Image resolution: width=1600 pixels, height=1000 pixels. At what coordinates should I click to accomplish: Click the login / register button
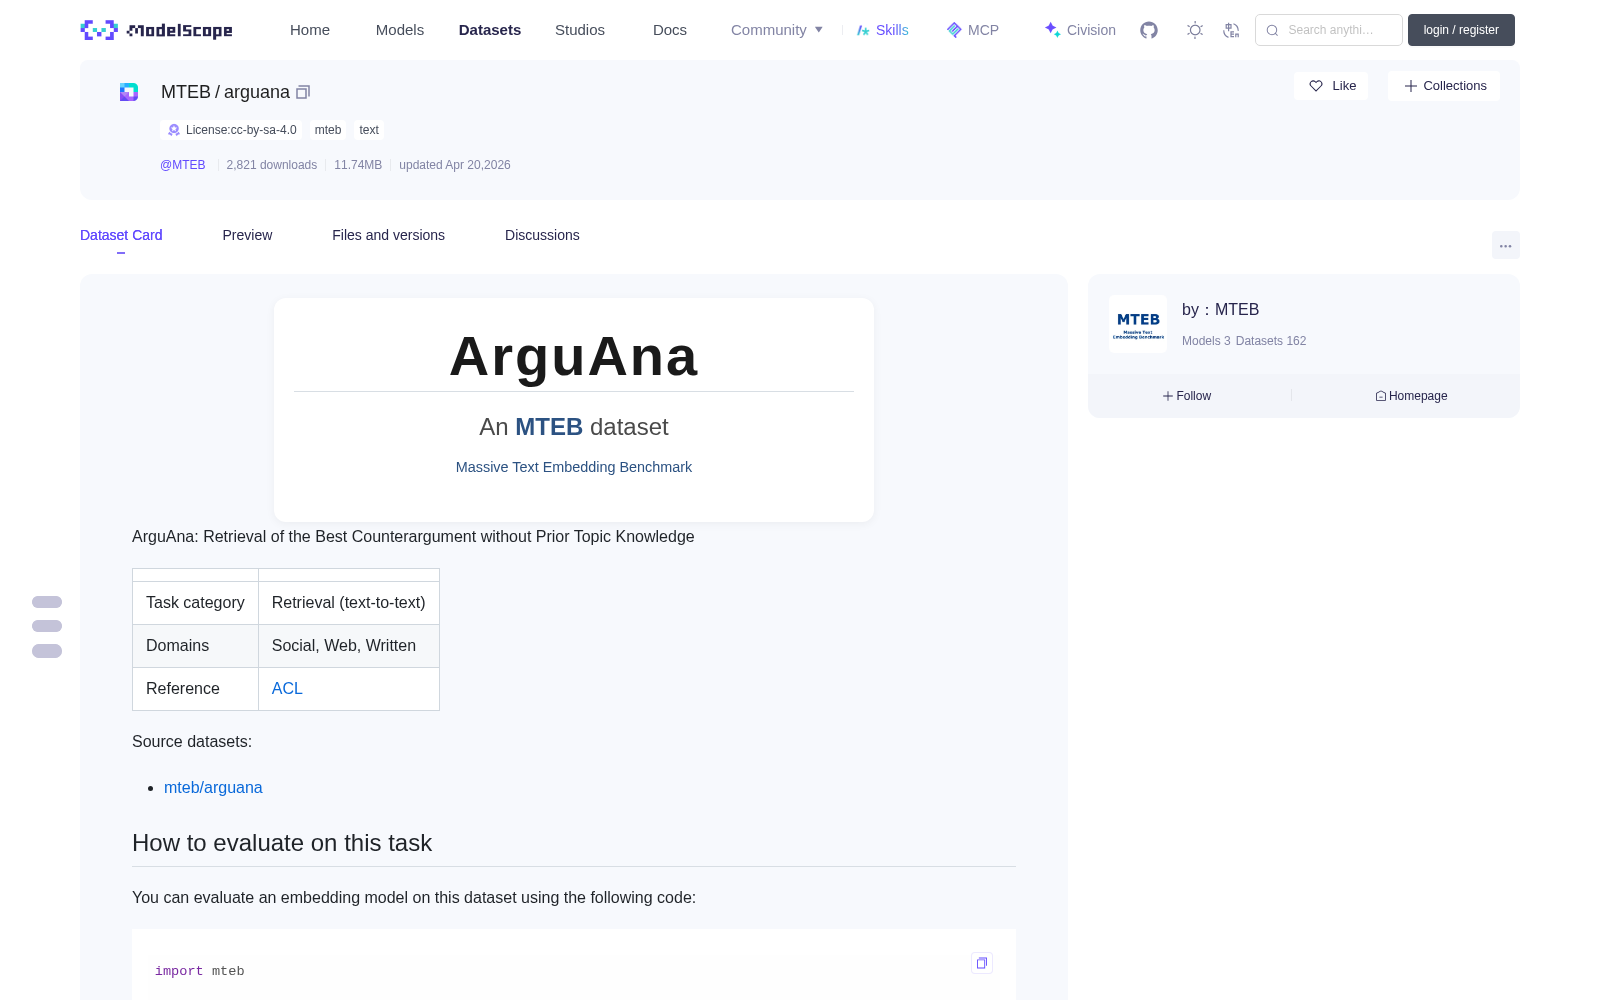[1461, 30]
